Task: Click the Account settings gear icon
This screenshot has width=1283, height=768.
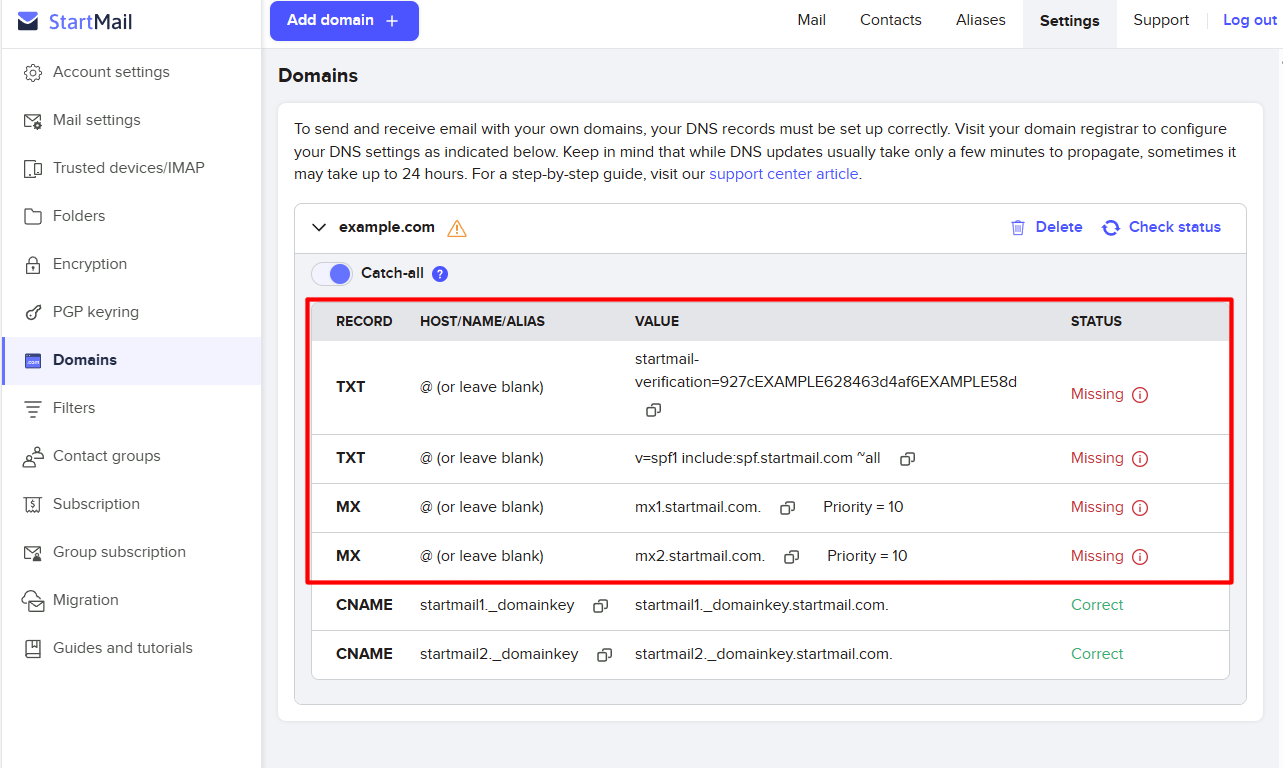Action: pos(33,73)
